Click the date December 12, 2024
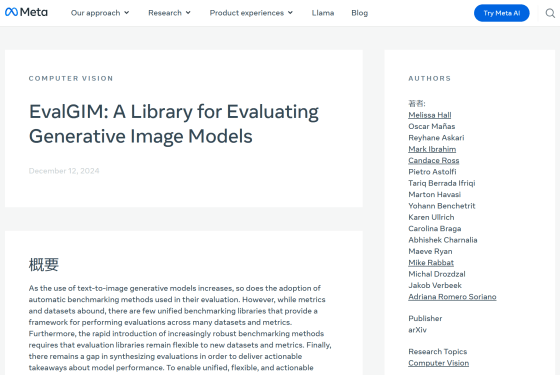The width and height of the screenshot is (560, 375). coord(64,171)
